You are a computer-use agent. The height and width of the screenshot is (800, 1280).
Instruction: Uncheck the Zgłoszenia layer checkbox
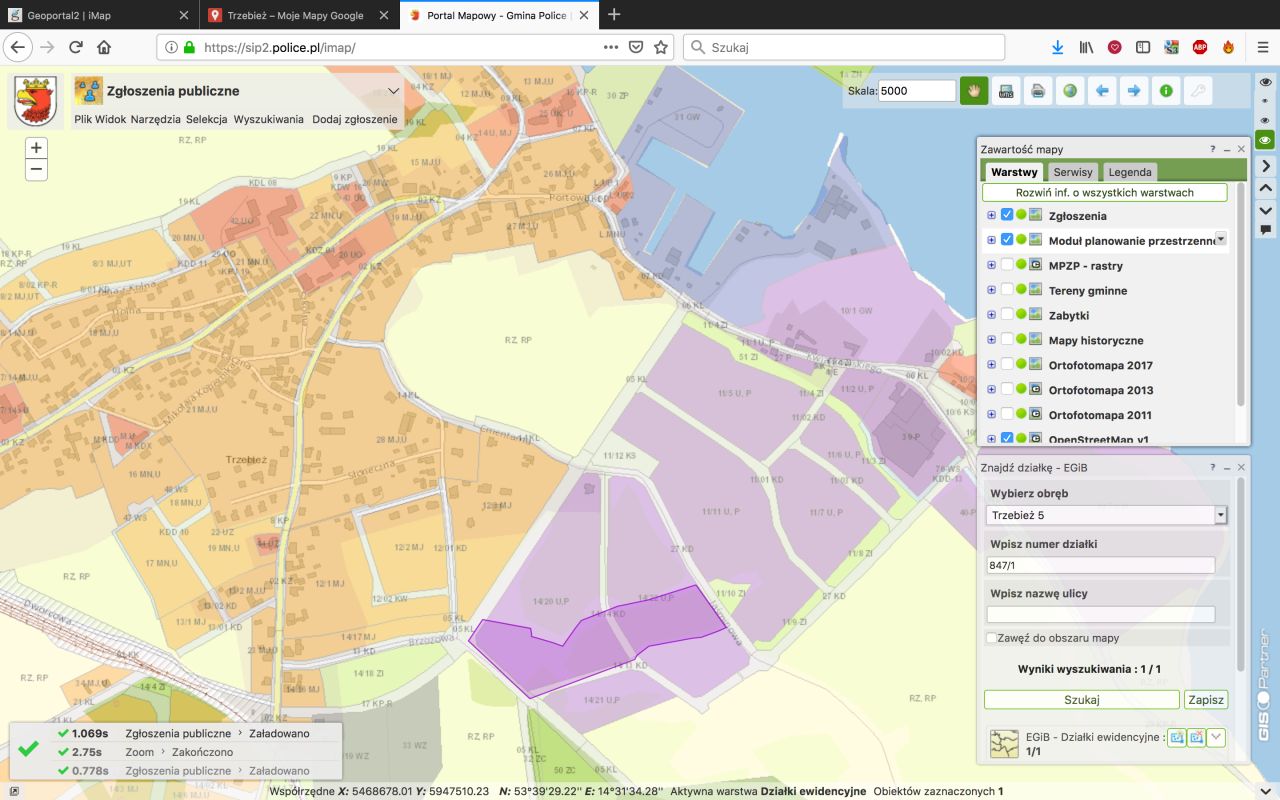pos(1007,215)
